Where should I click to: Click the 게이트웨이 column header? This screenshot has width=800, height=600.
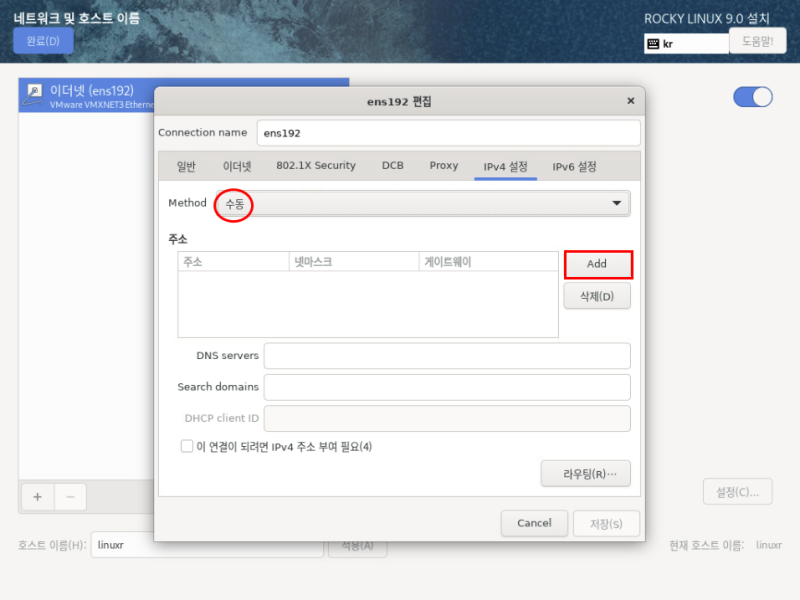(488, 262)
